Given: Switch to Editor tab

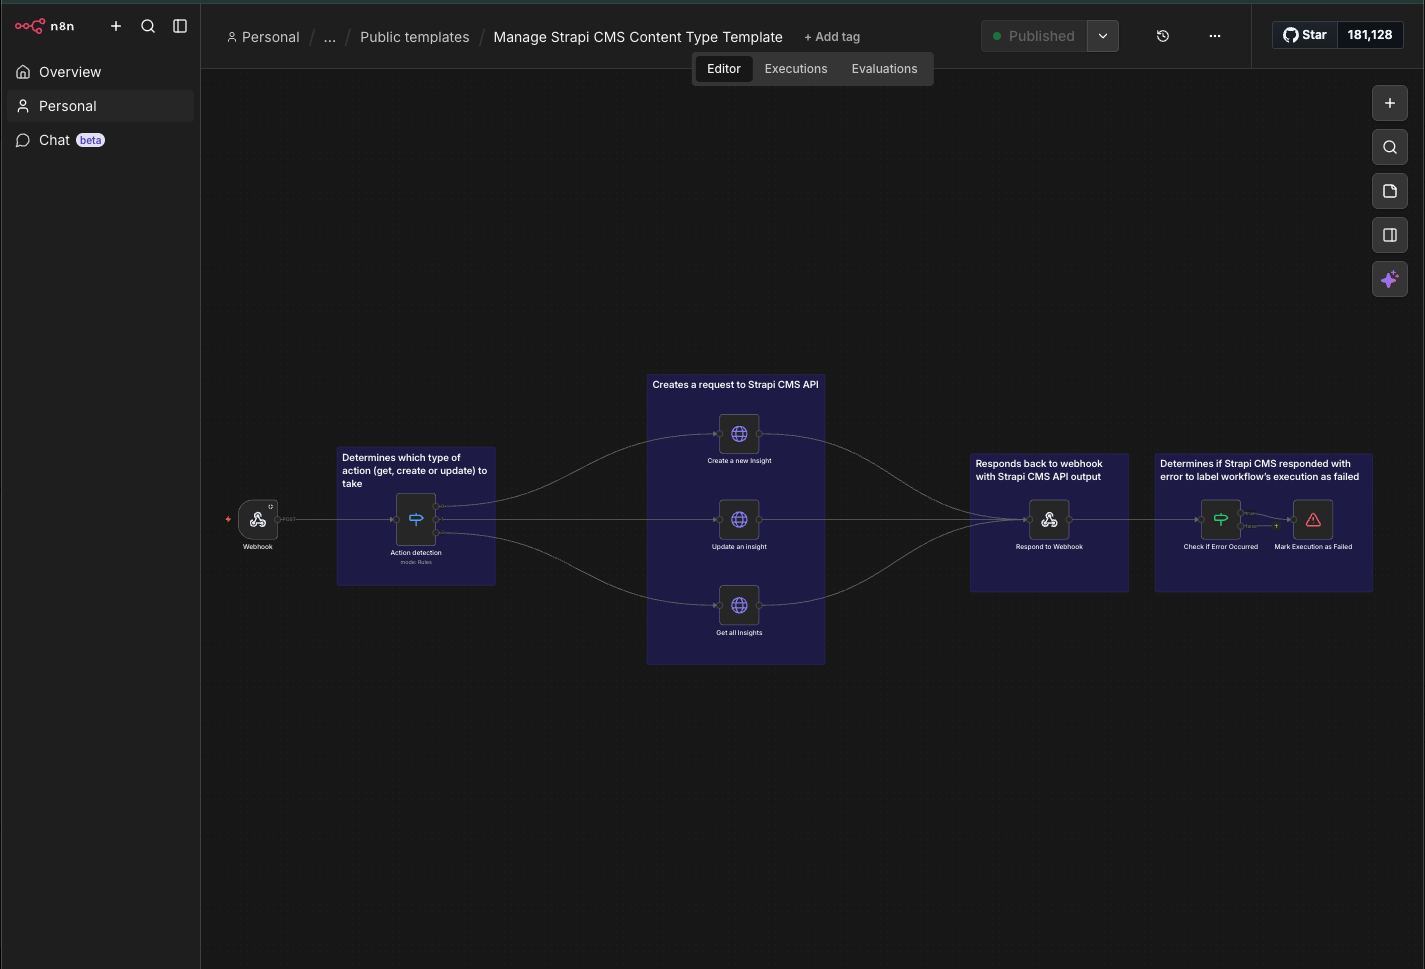Looking at the screenshot, I should [724, 69].
